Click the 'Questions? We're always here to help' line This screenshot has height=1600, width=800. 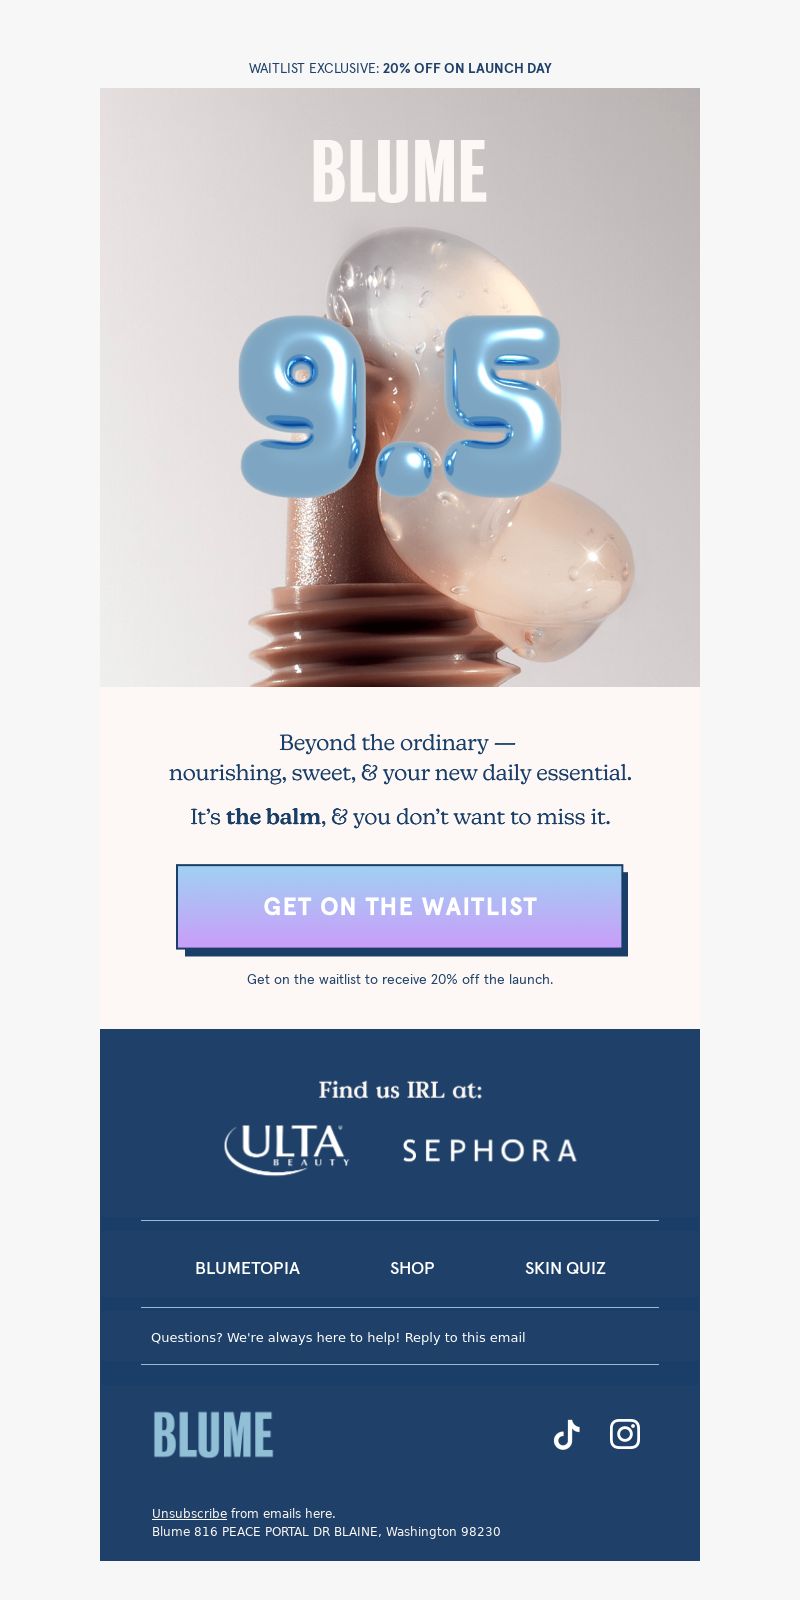[338, 1337]
